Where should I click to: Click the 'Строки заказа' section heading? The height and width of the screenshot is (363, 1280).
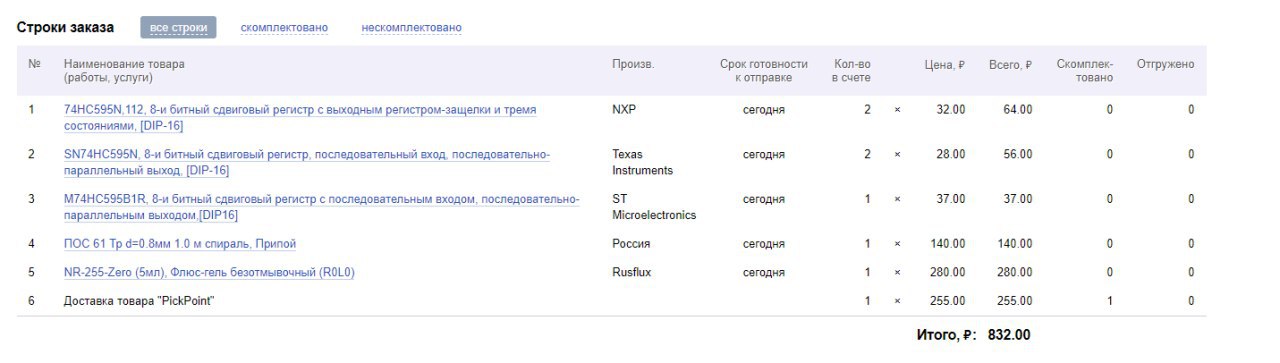(x=65, y=27)
